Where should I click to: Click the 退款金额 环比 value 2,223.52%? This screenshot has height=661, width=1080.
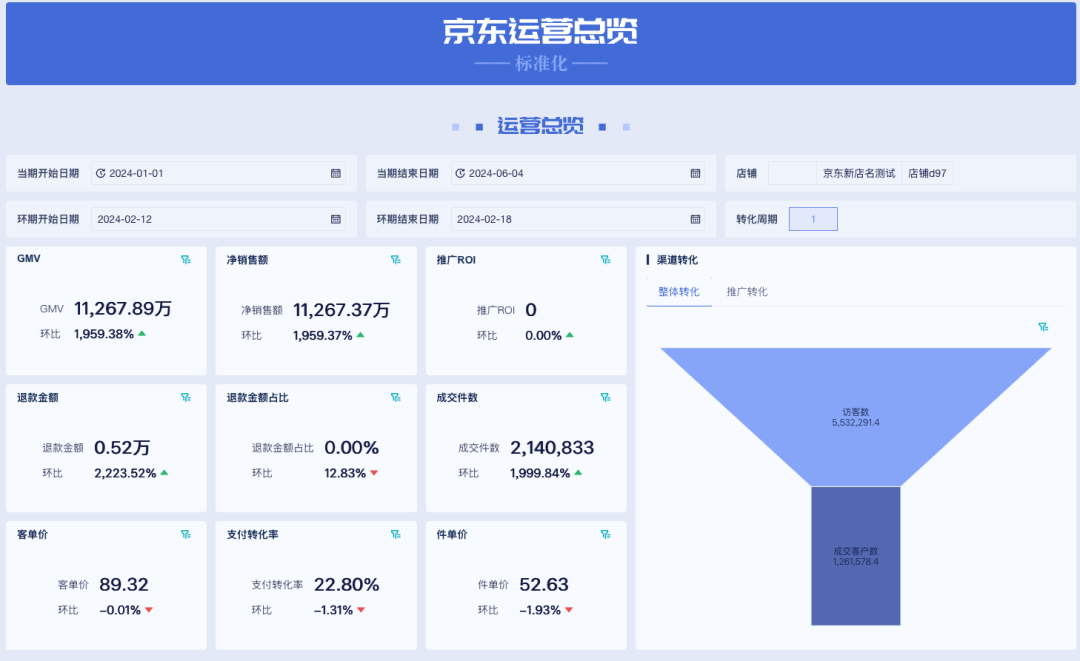(x=125, y=473)
